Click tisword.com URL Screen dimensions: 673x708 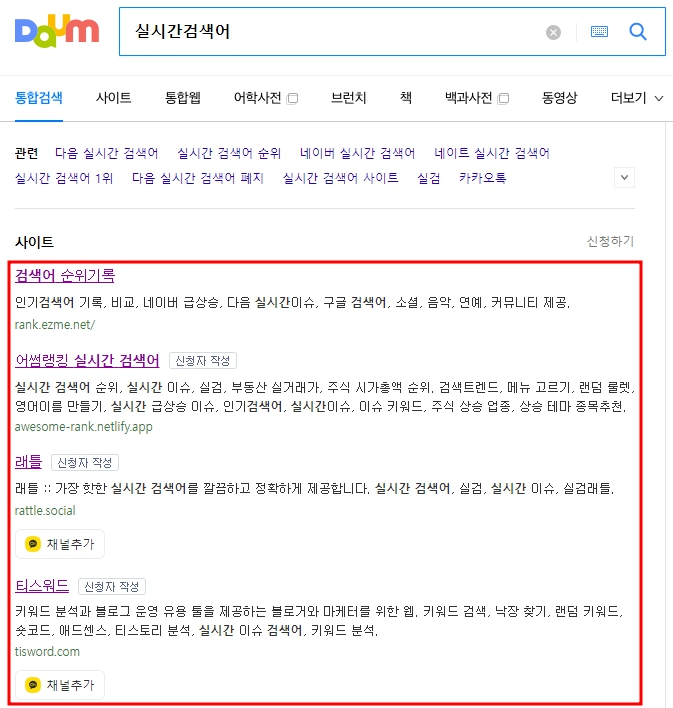point(47,652)
